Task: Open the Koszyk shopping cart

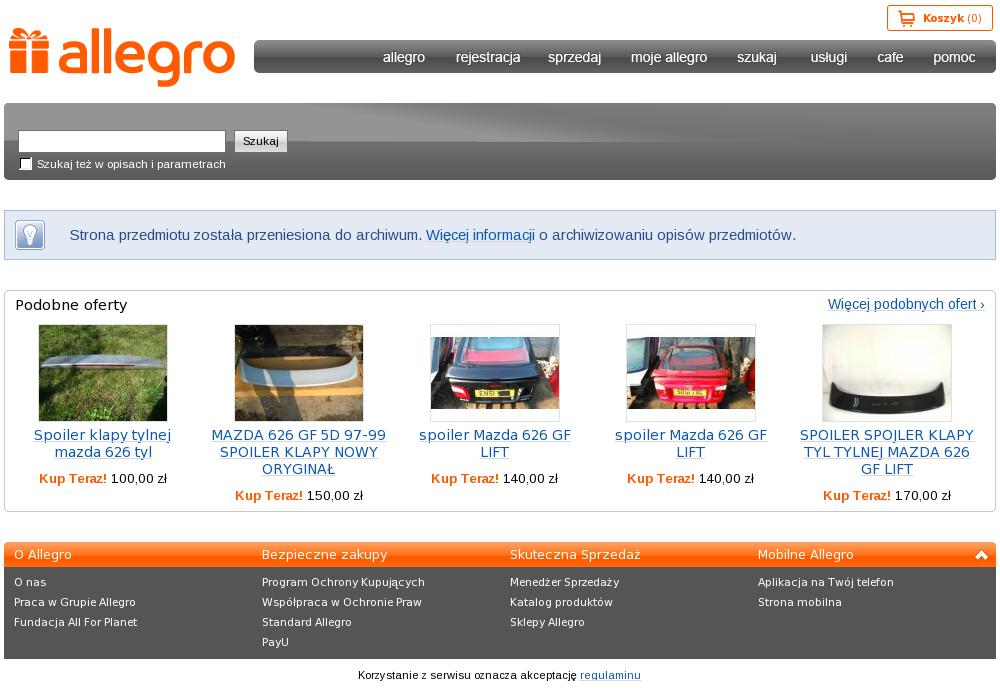Action: 939,18
